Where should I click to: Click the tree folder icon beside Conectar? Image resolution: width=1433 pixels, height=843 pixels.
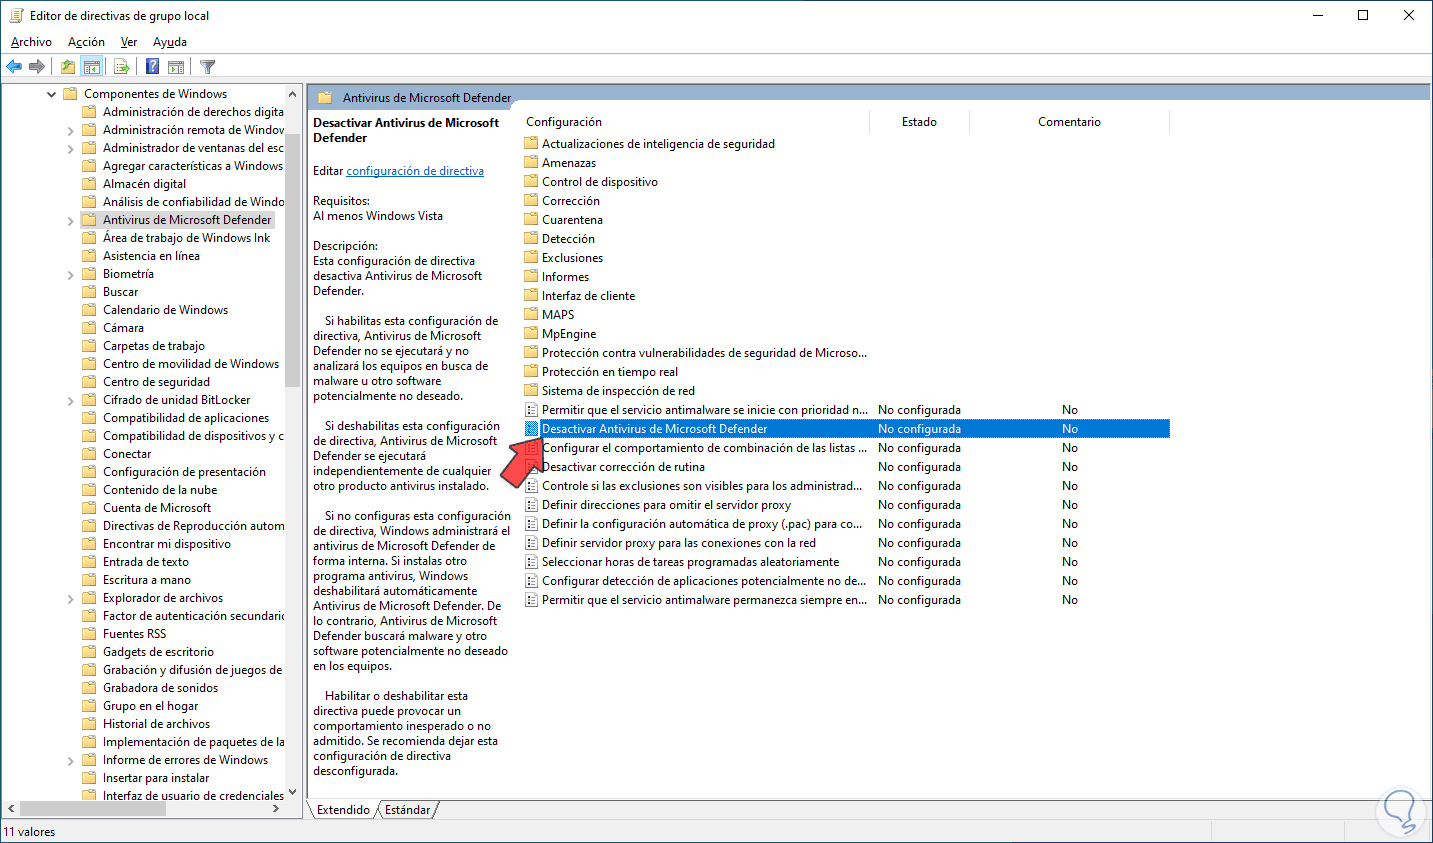tap(89, 454)
